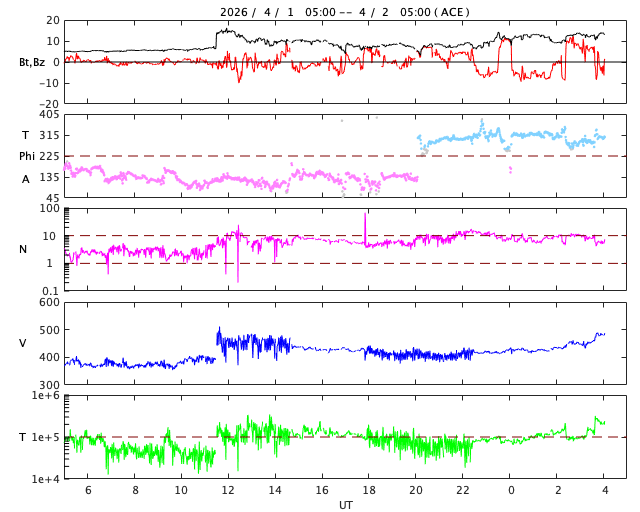The width and height of the screenshot is (640, 512).
Task: Click the 1e+6 temperature scale label
Action: pyautogui.click(x=46, y=397)
